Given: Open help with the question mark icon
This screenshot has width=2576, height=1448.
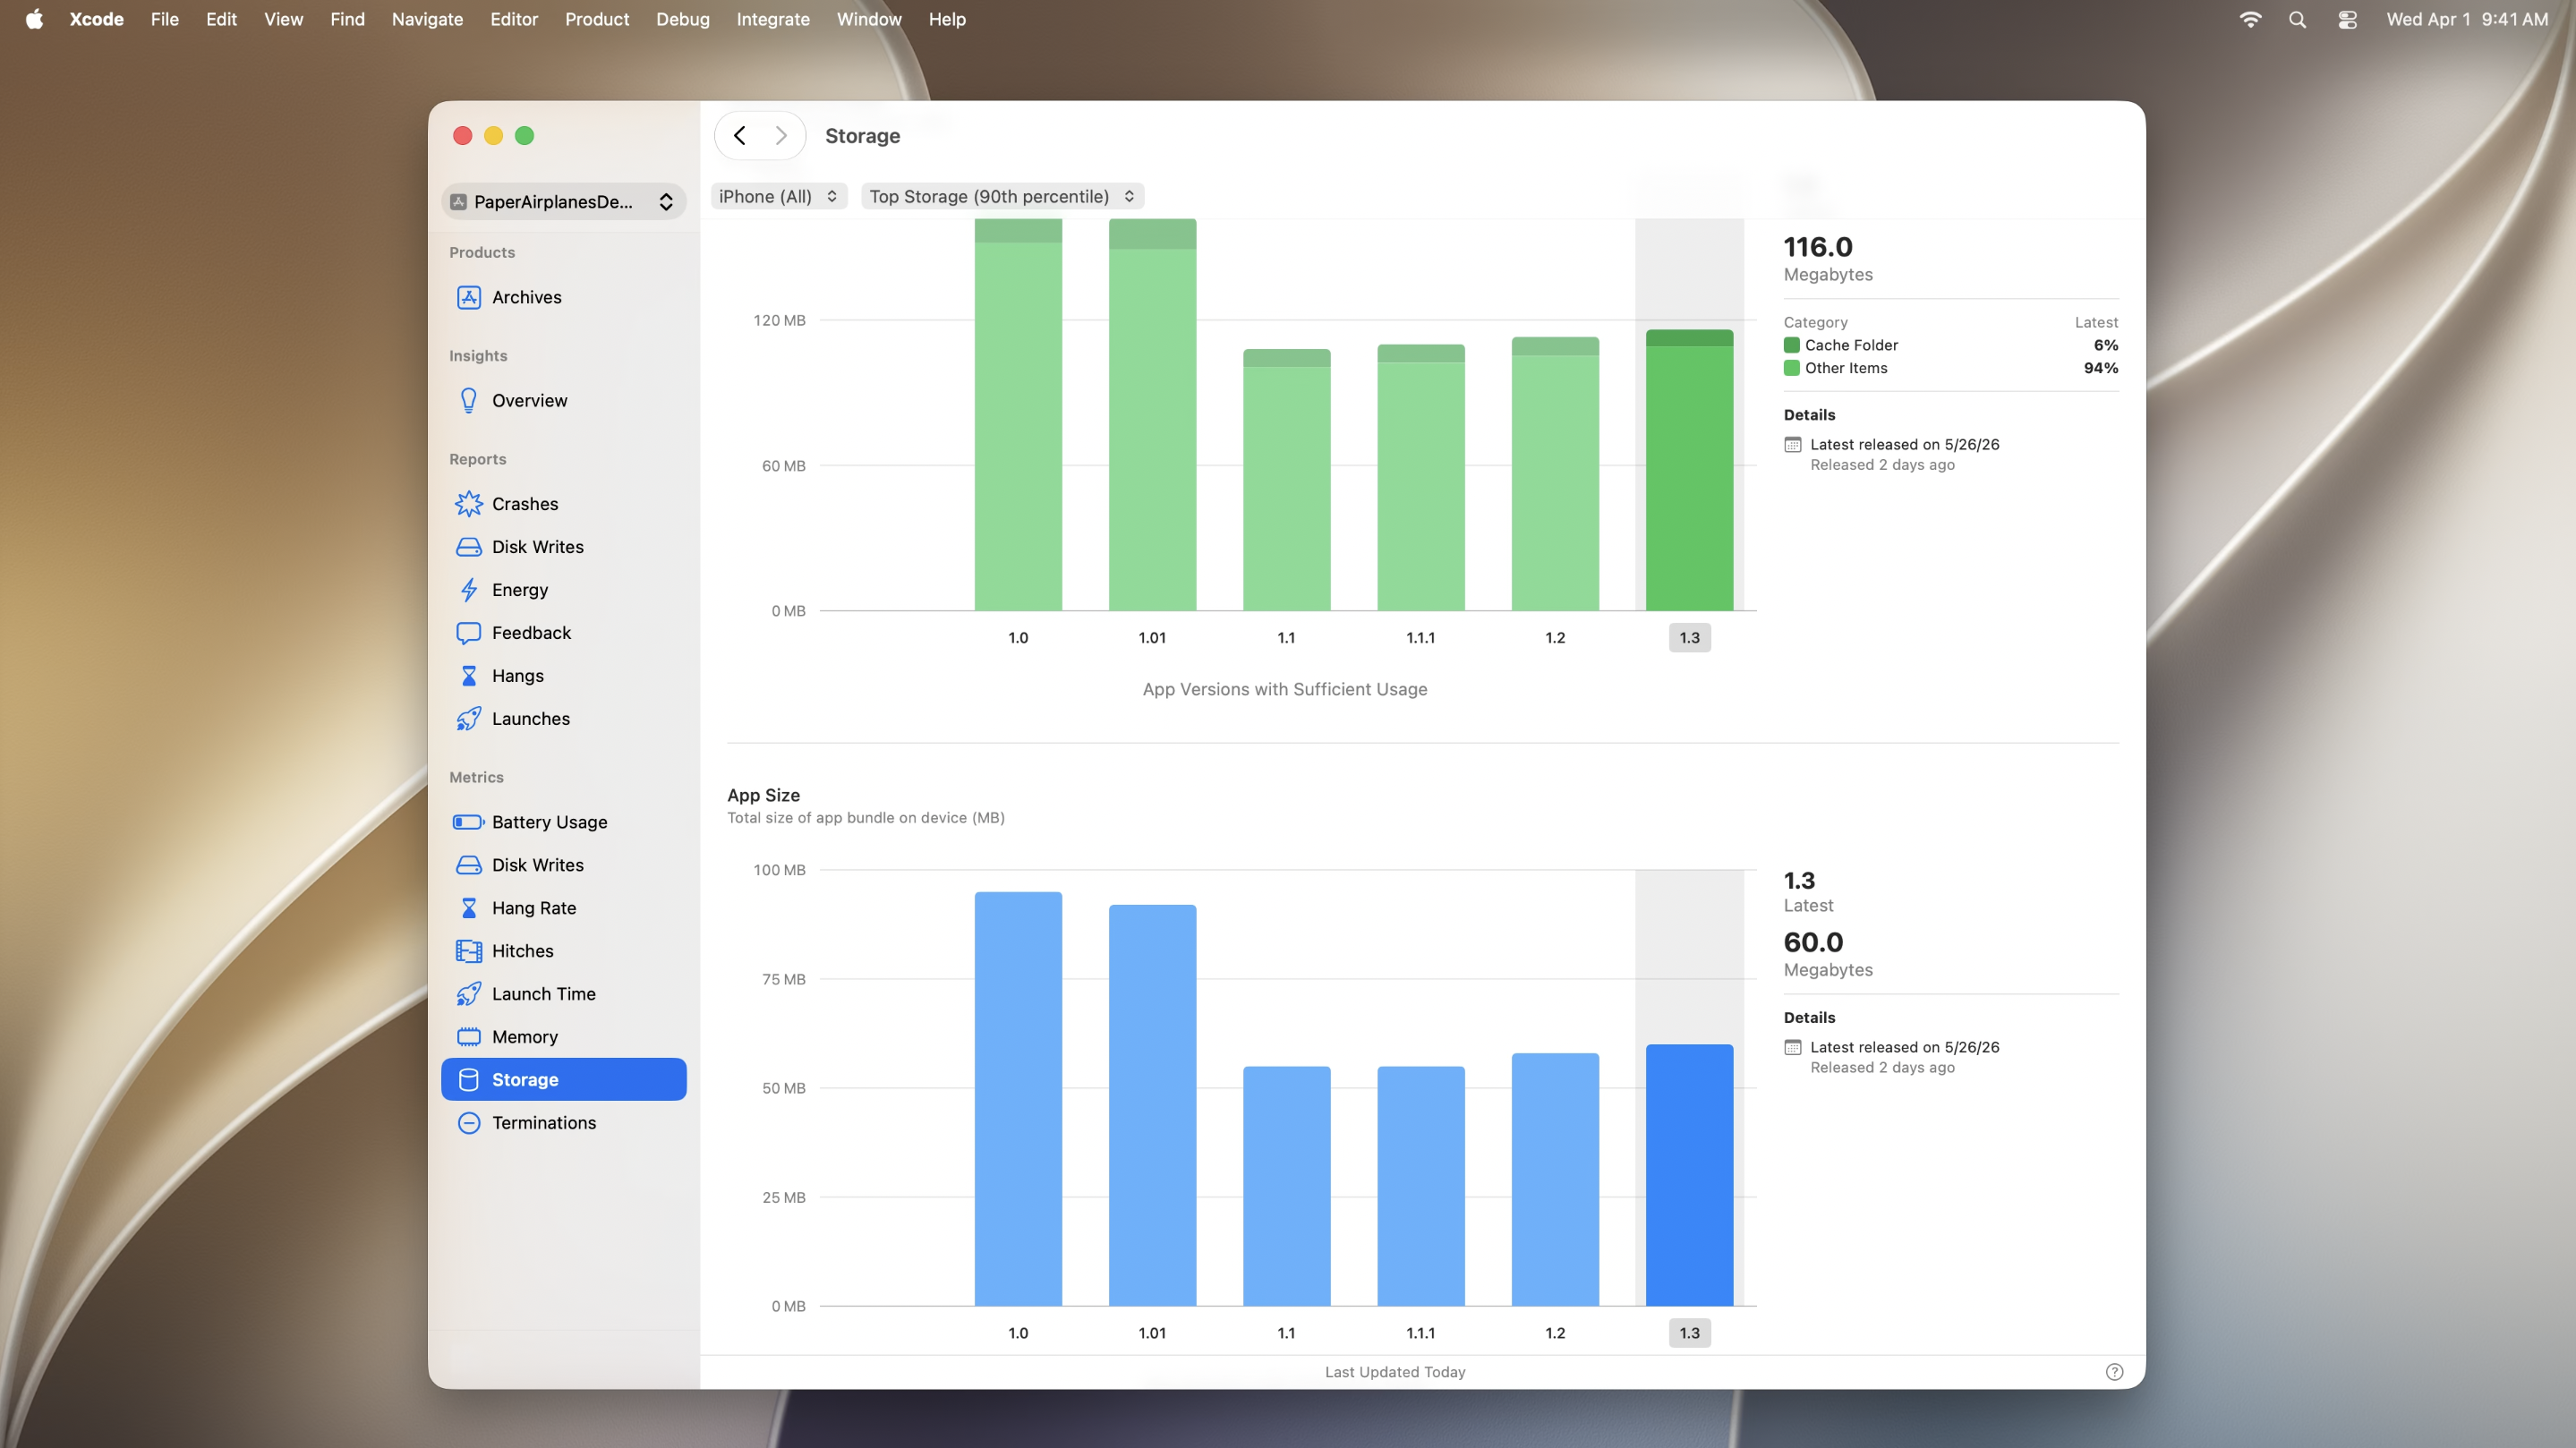Looking at the screenshot, I should point(2114,1371).
